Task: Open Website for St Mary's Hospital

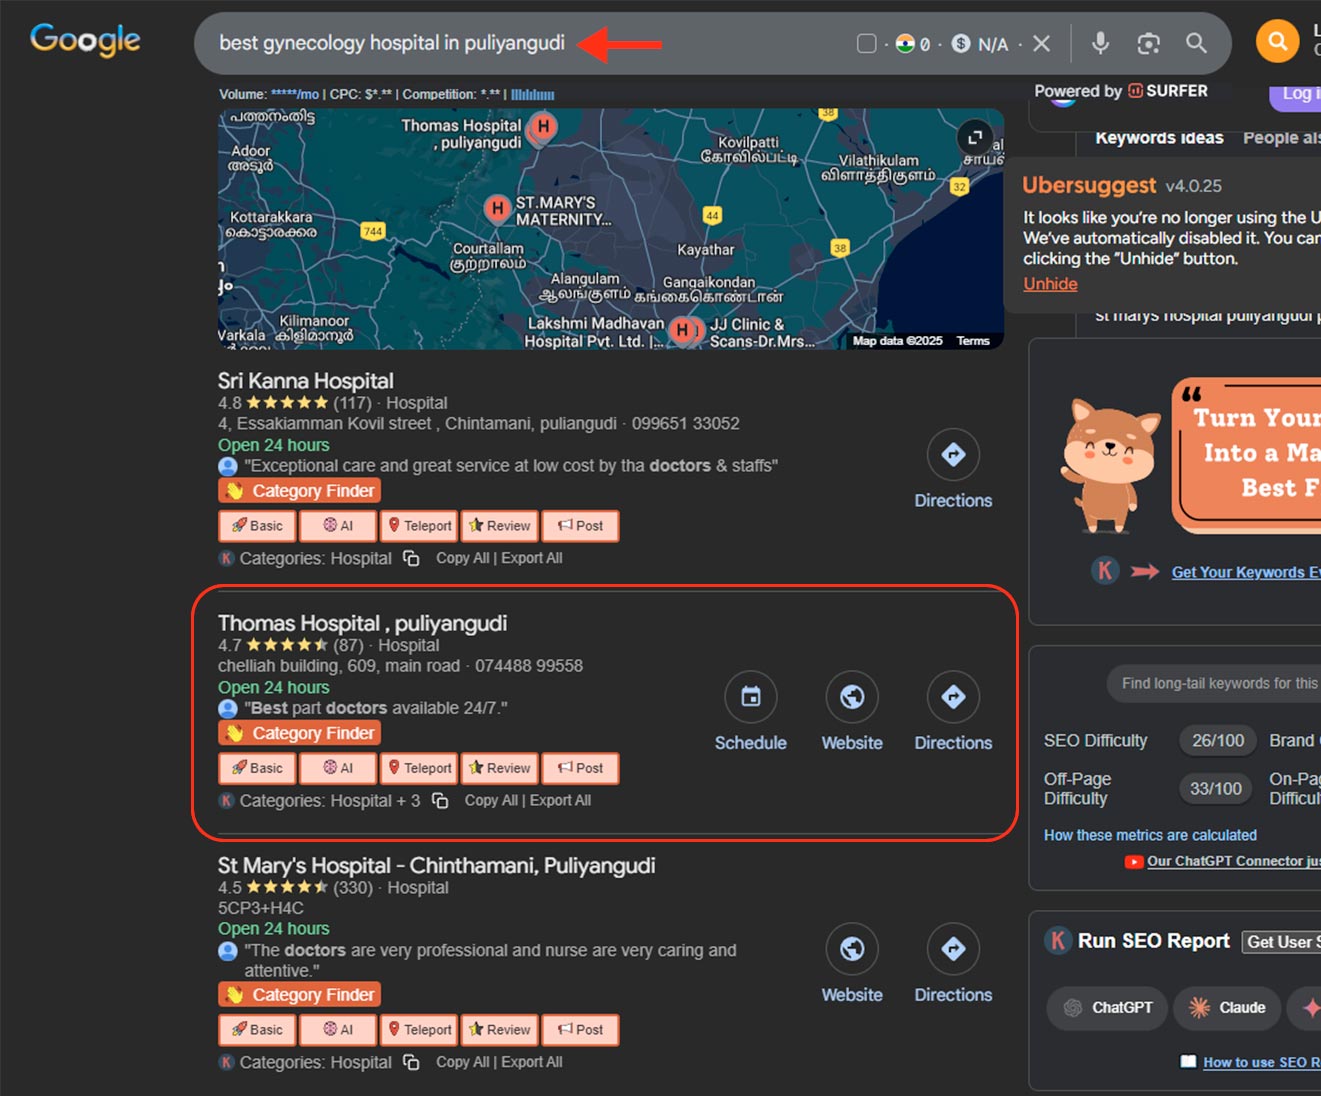Action: [852, 949]
